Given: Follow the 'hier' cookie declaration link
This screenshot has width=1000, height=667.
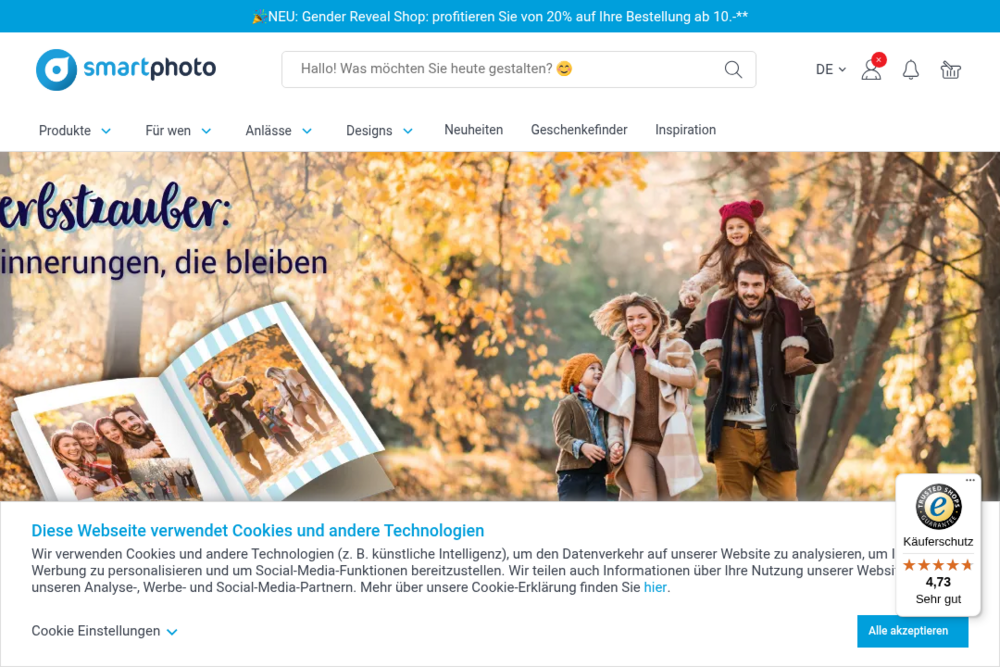Looking at the screenshot, I should click(x=655, y=588).
